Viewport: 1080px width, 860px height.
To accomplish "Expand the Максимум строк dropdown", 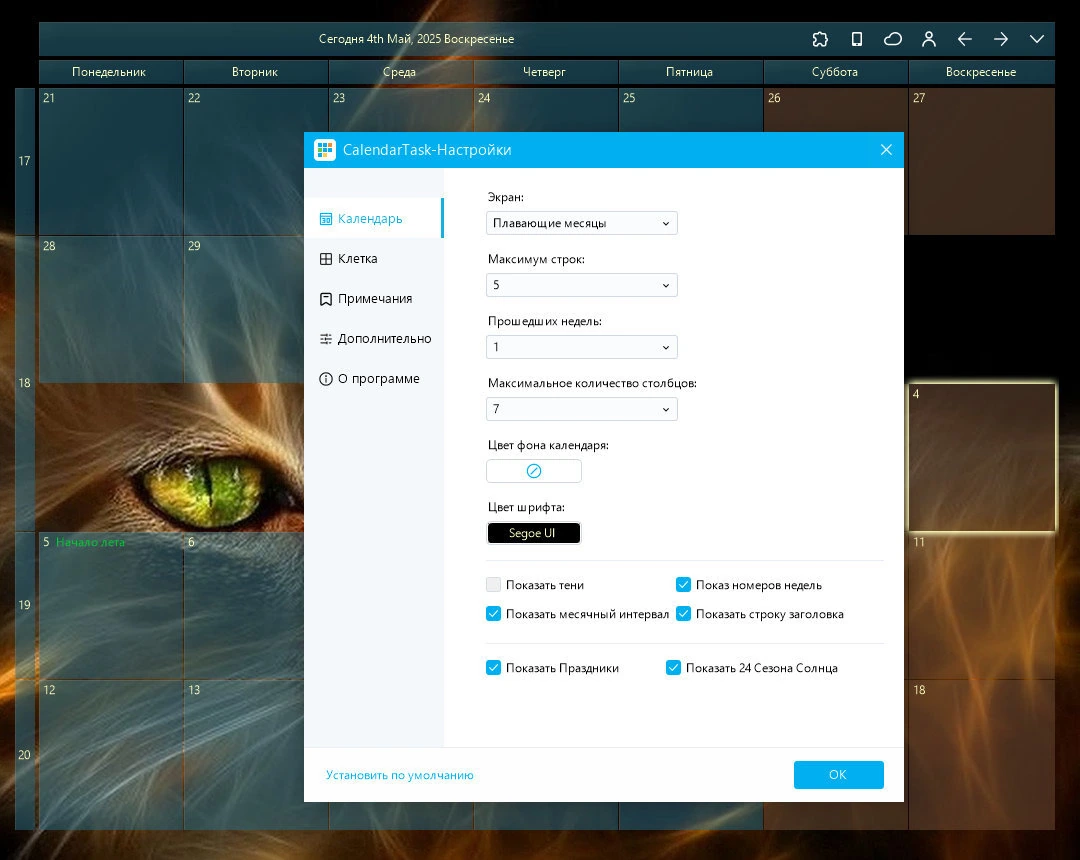I will tap(581, 285).
